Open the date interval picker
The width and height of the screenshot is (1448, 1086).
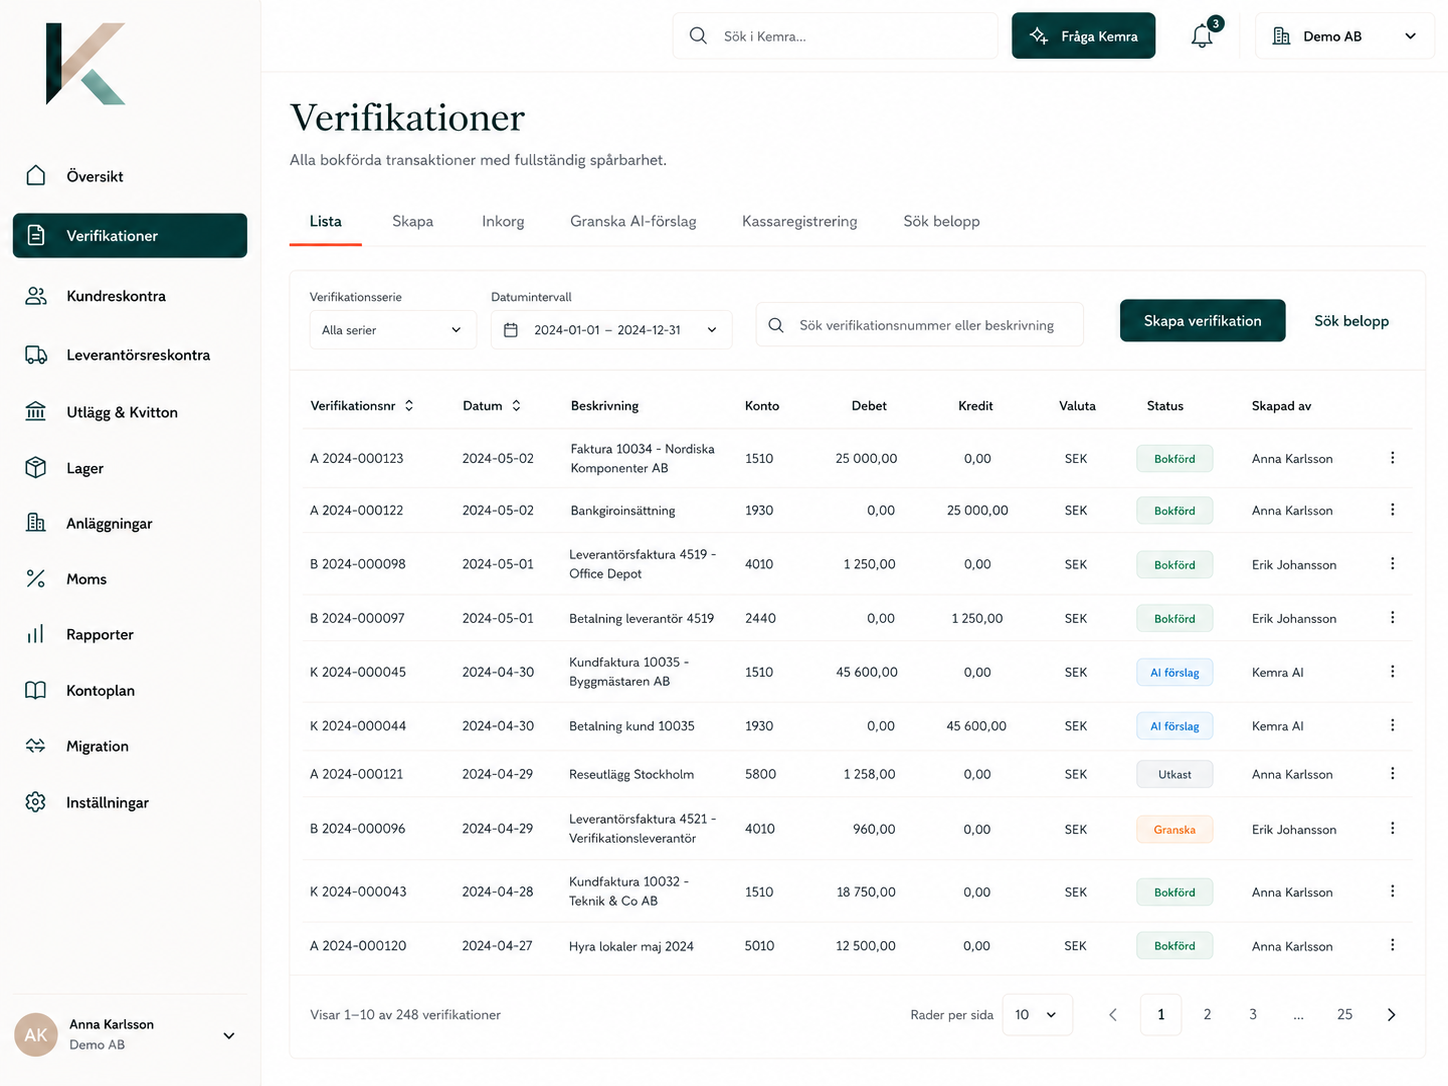611,330
